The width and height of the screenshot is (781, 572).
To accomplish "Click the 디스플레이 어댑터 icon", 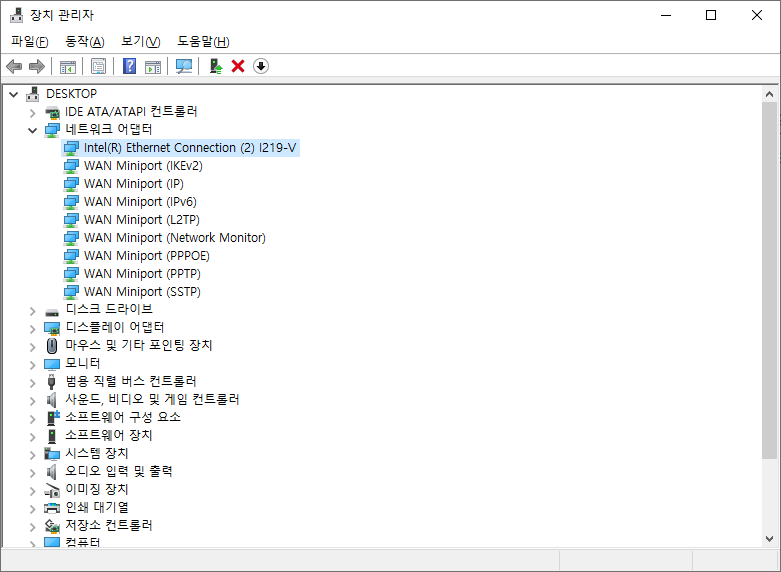I will (52, 328).
